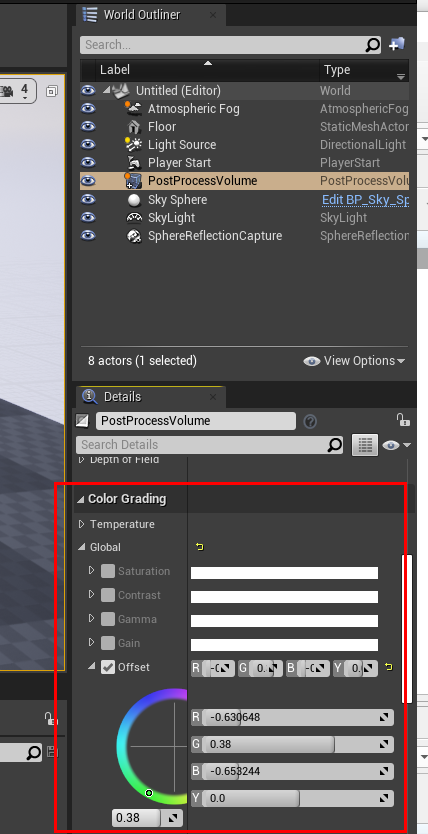The height and width of the screenshot is (834, 428).
Task: Enable the Gain override checkbox
Action: tap(108, 643)
